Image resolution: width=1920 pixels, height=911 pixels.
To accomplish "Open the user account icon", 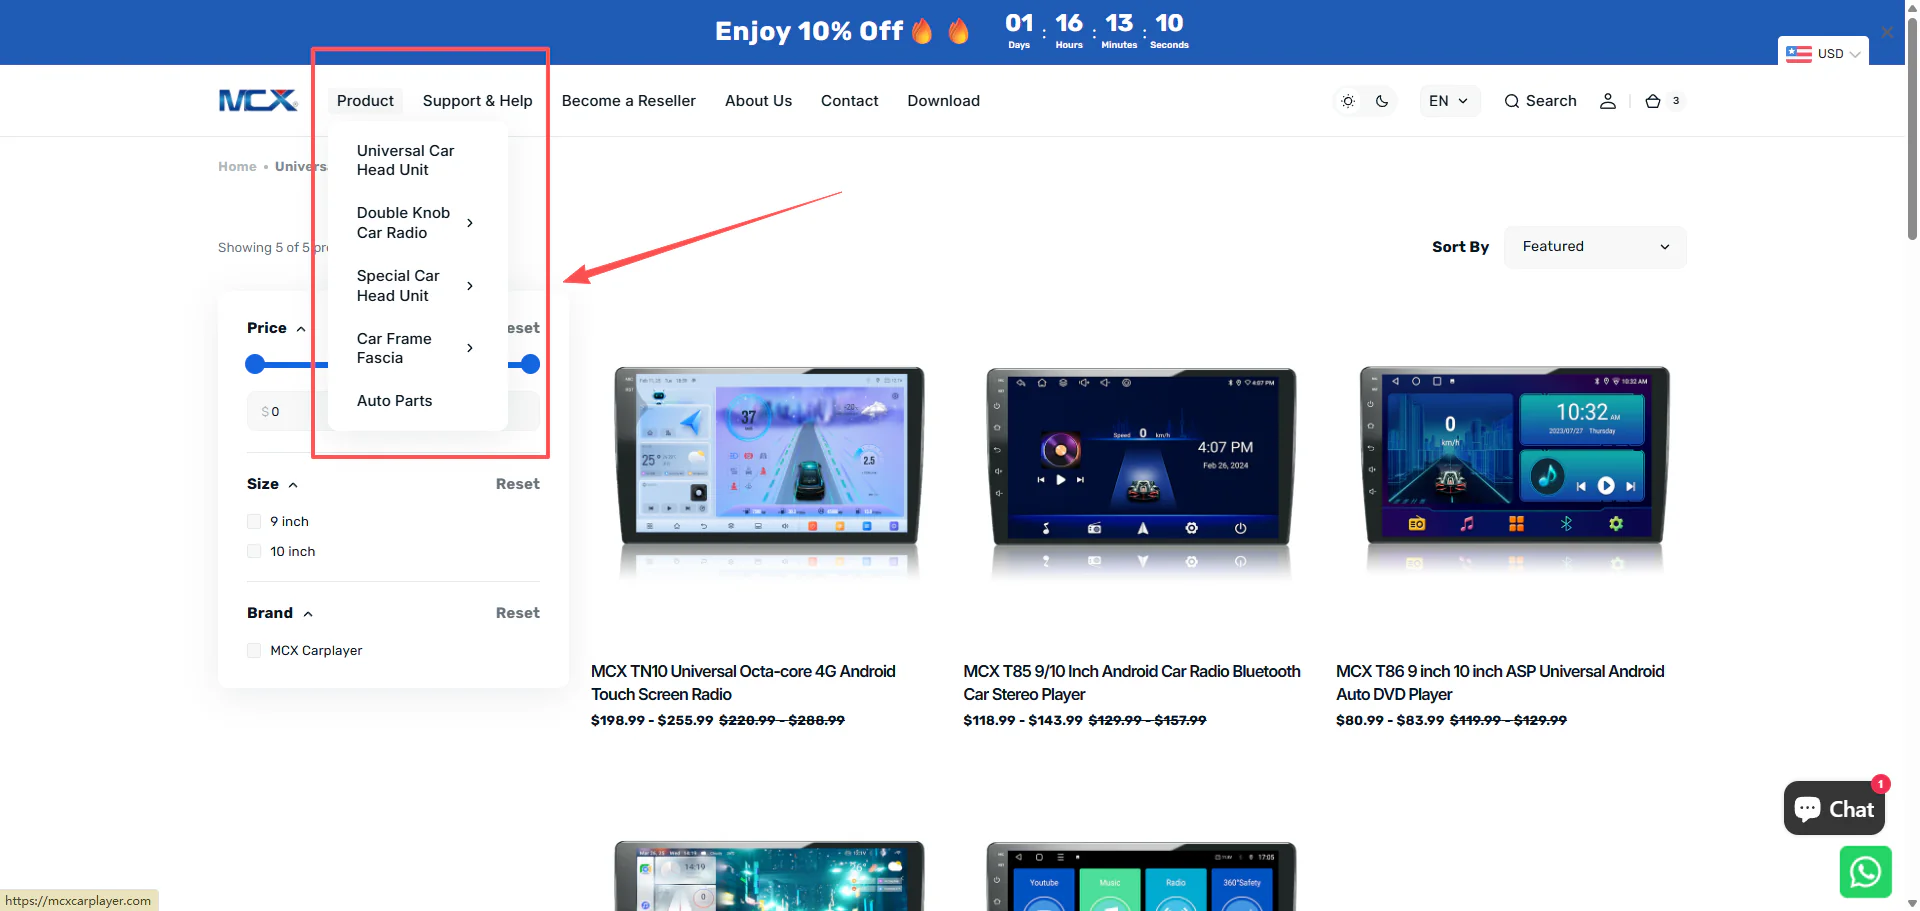I will point(1607,101).
